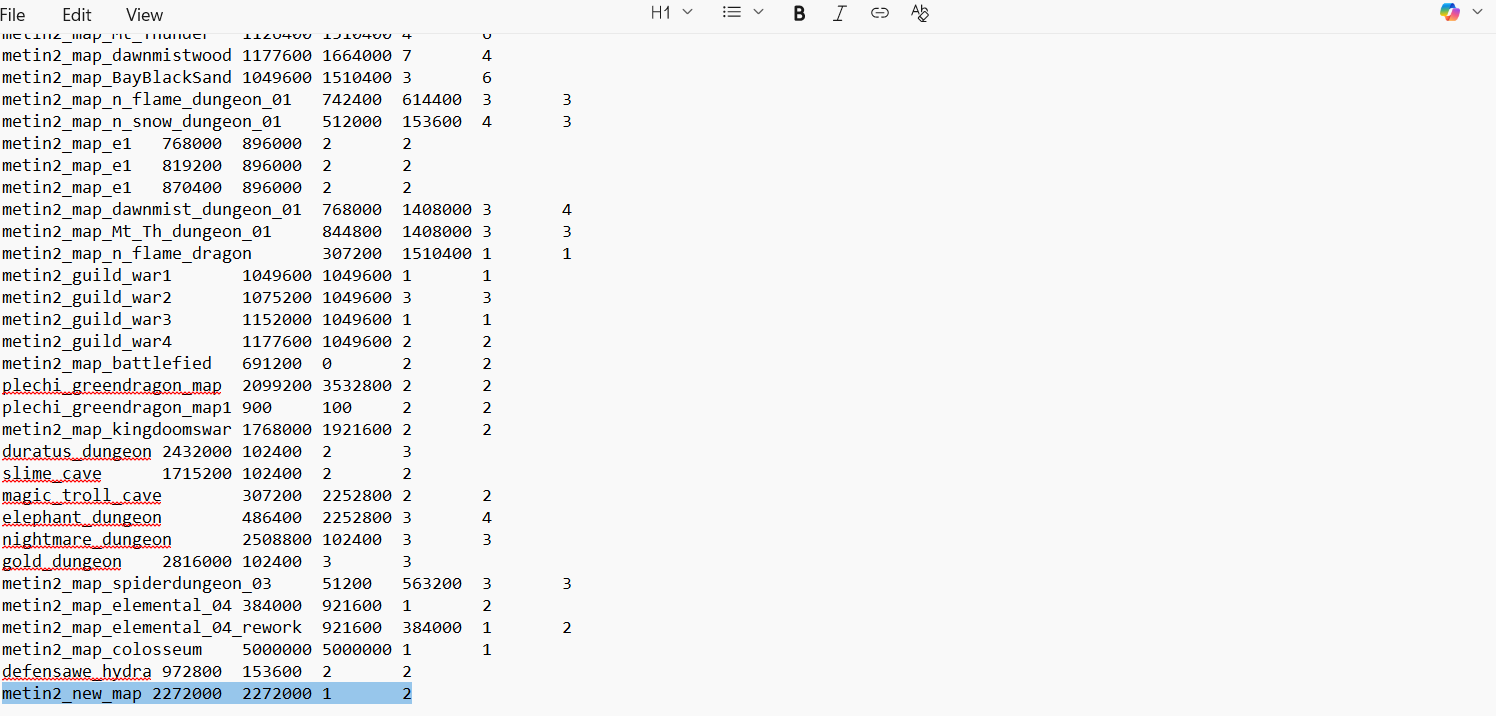Viewport: 1496px width, 716px height.
Task: Click value 2508800 in the nightmare_dungeon row
Action: (x=277, y=539)
